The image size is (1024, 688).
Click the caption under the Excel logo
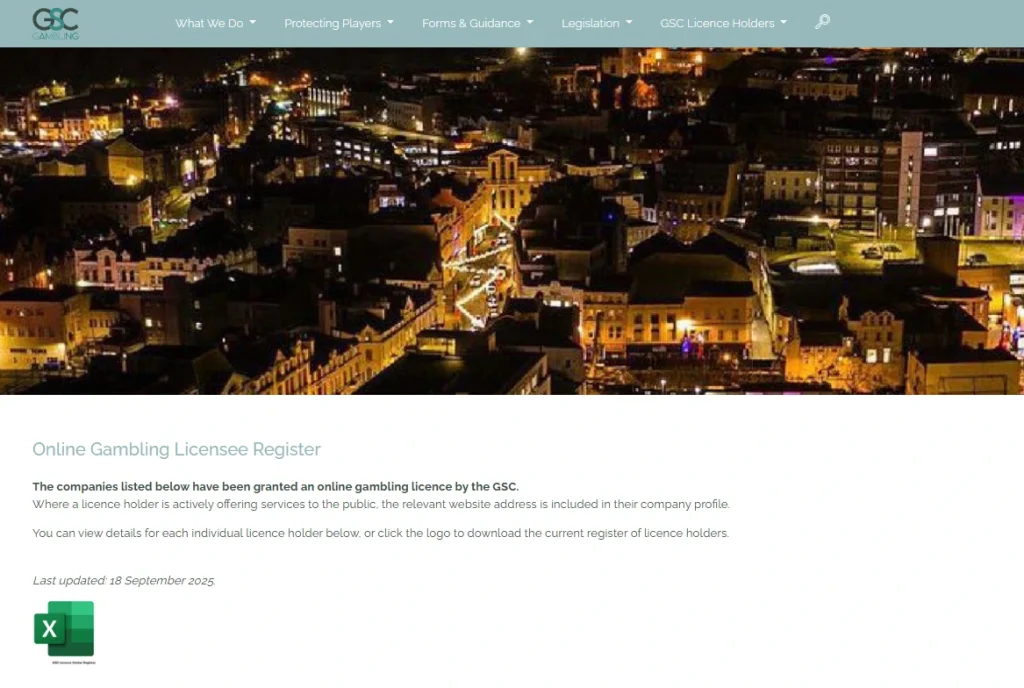coord(74,662)
